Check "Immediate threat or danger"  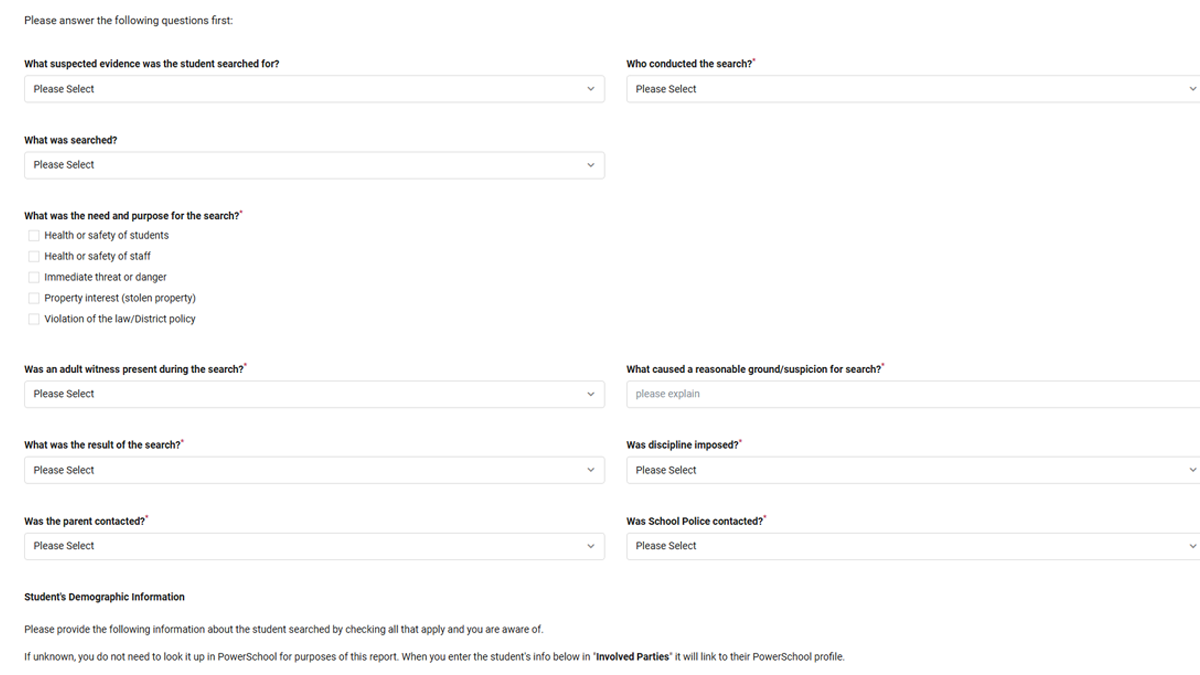tap(33, 277)
